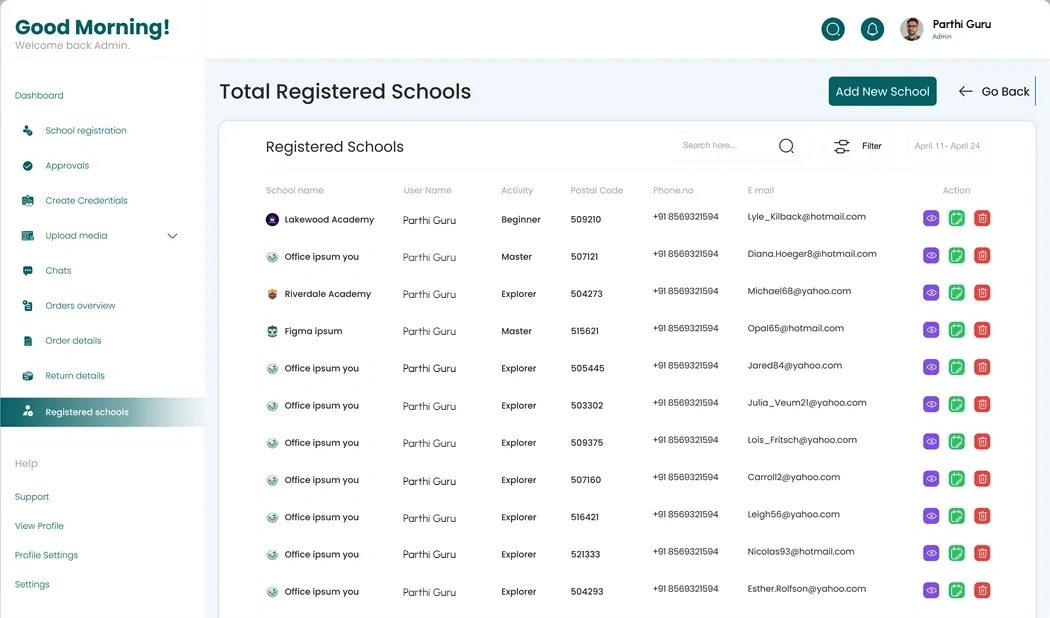Click the Parthi Guru profile avatar

[x=911, y=29]
